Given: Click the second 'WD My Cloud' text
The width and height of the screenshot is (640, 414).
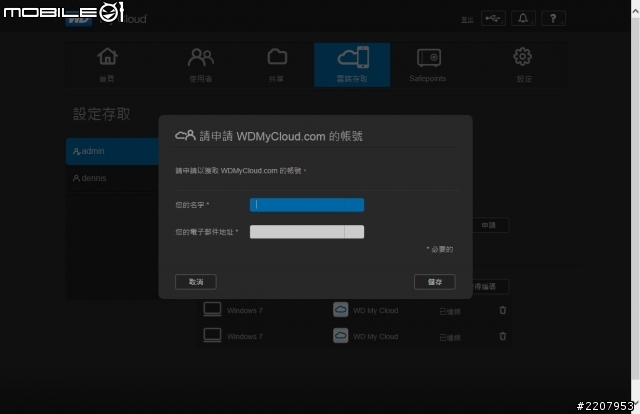Looking at the screenshot, I should (376, 337).
